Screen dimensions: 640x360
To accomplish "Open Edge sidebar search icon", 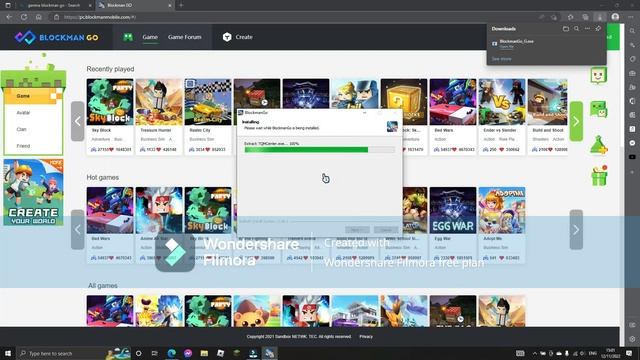I will (x=632, y=31).
